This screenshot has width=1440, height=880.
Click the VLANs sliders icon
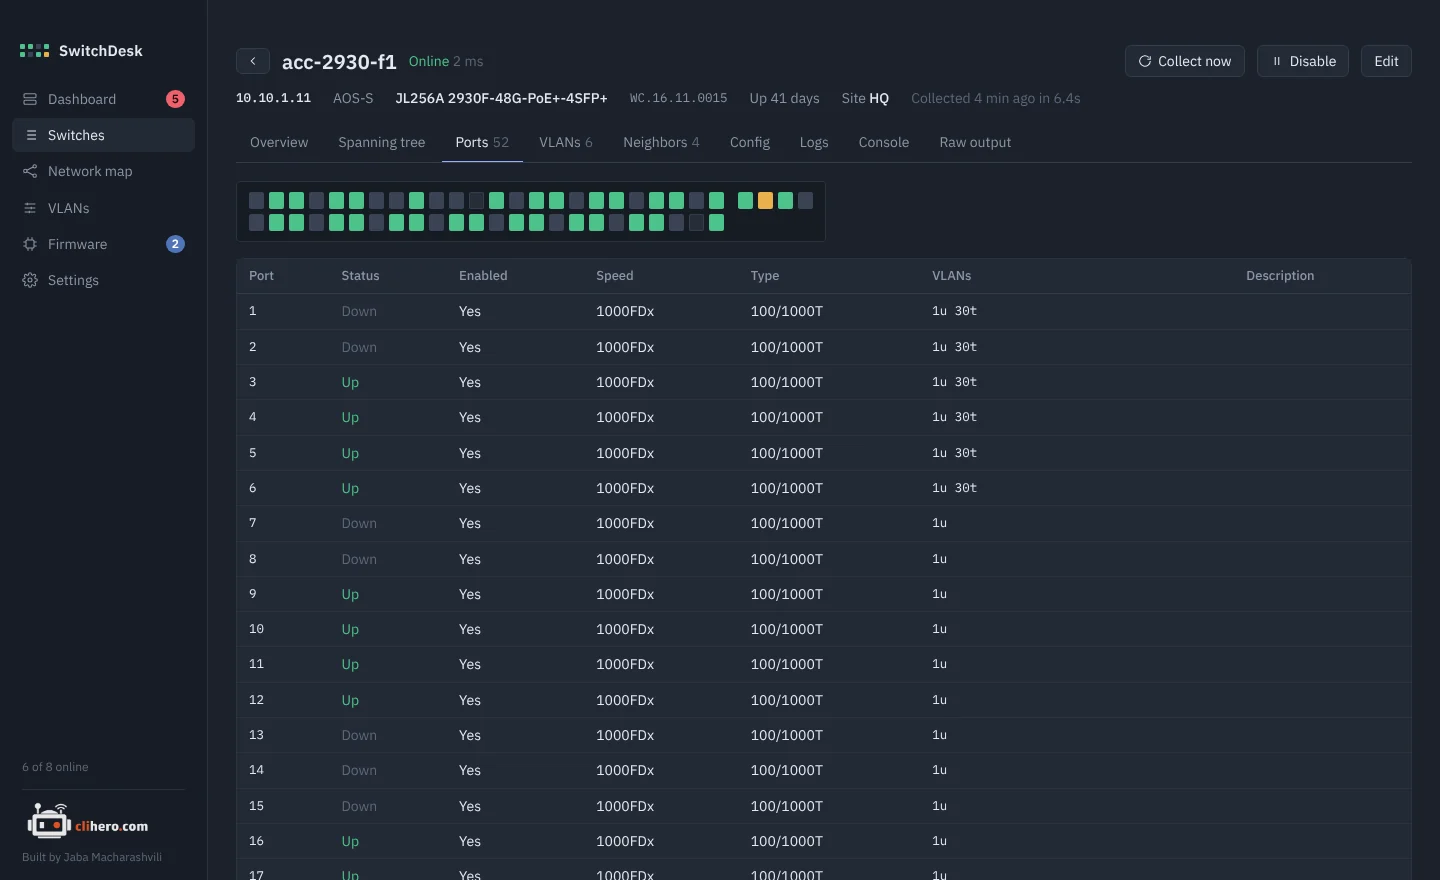(30, 208)
